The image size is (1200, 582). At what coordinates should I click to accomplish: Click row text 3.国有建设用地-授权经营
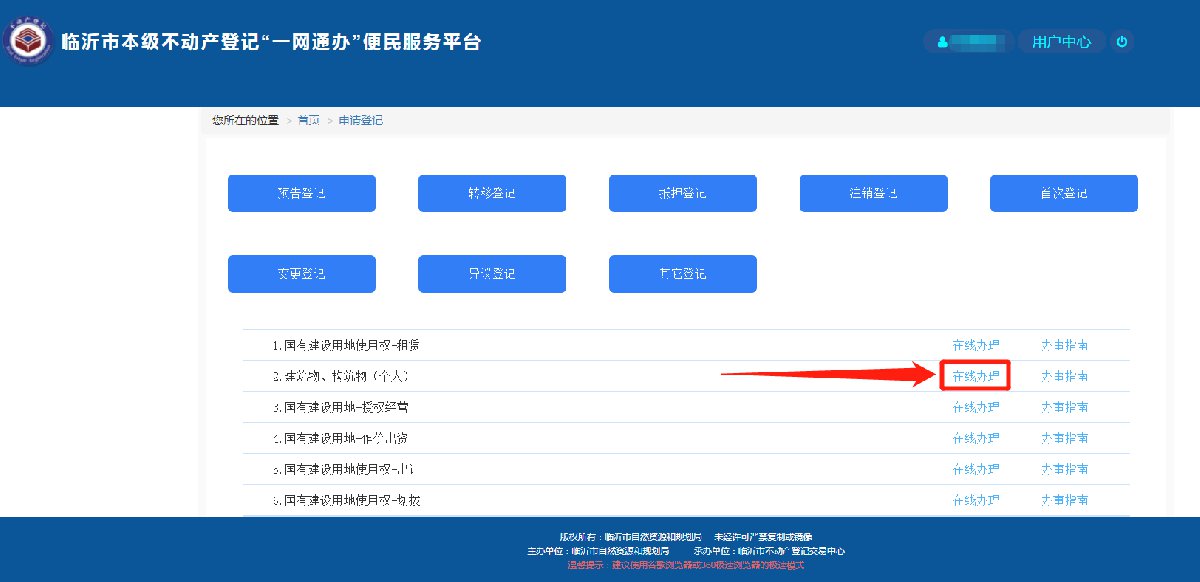340,407
